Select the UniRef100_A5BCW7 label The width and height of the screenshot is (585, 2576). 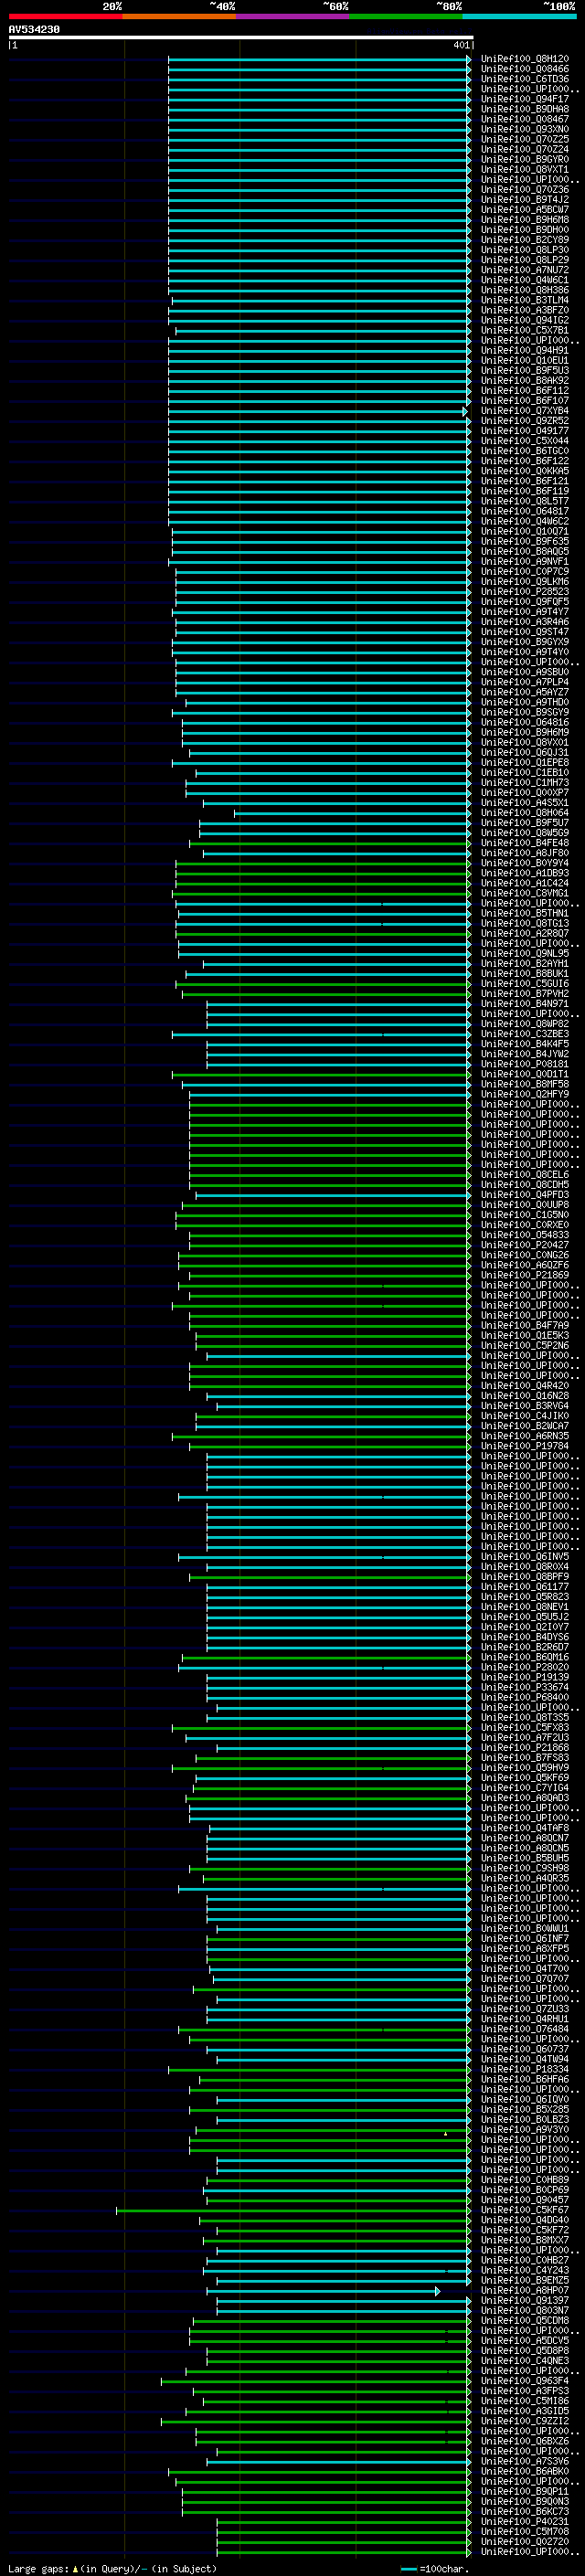[x=524, y=209]
